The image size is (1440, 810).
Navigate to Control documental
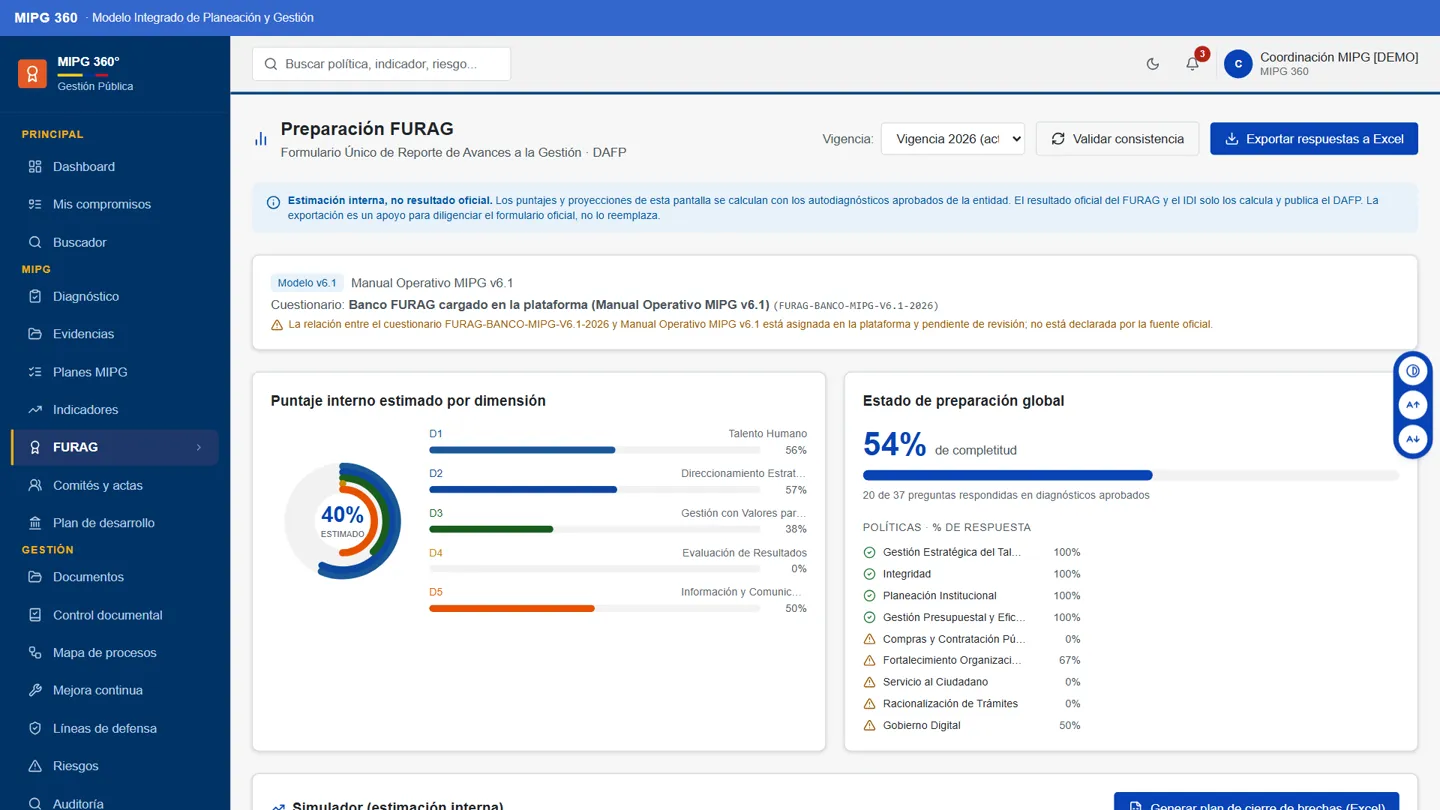115,615
